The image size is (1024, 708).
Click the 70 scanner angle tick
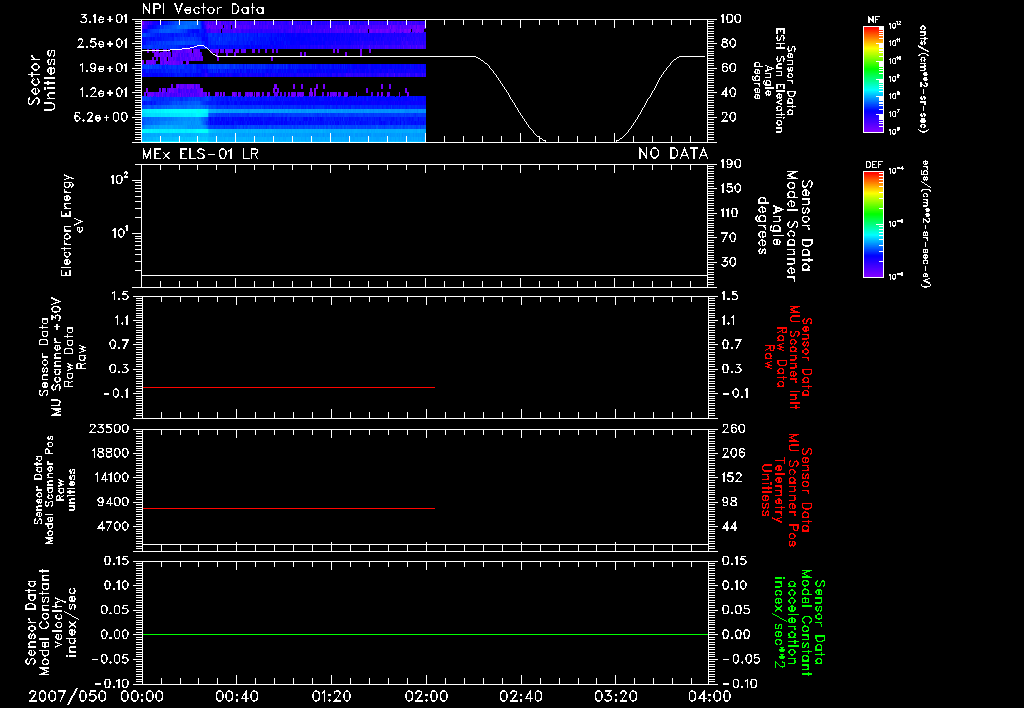[728, 238]
